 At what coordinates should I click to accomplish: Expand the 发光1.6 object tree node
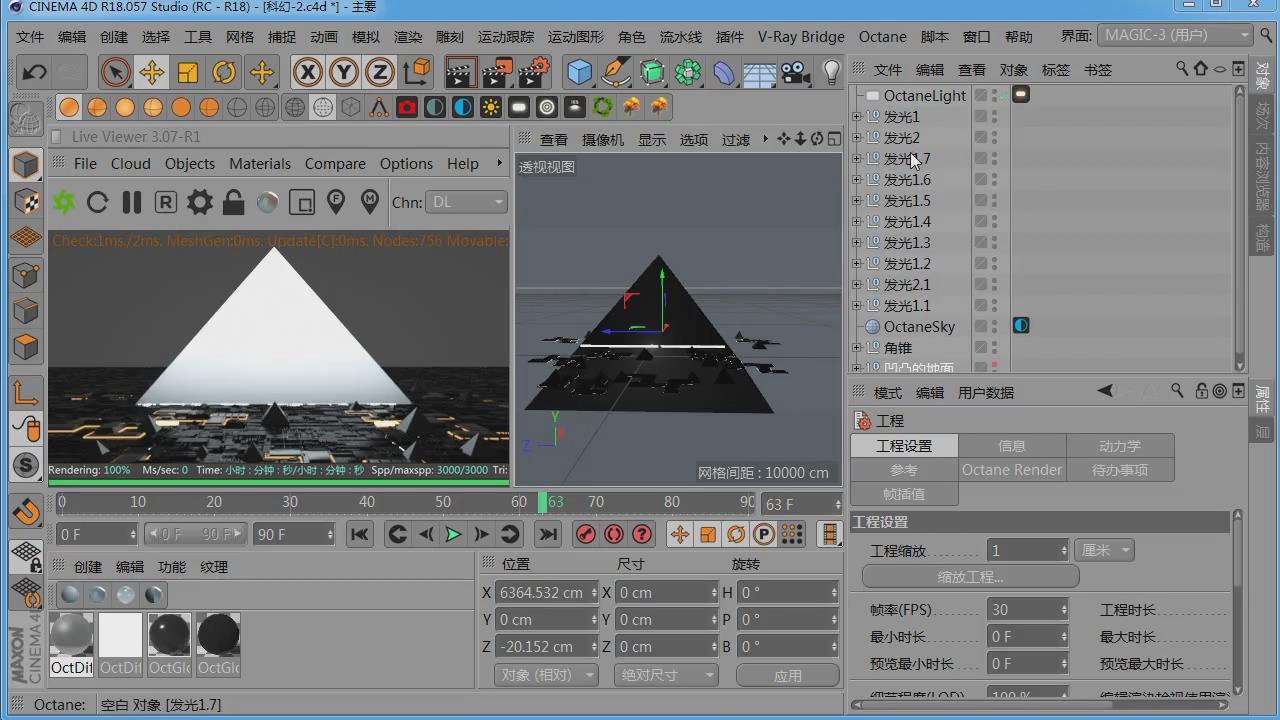point(856,180)
